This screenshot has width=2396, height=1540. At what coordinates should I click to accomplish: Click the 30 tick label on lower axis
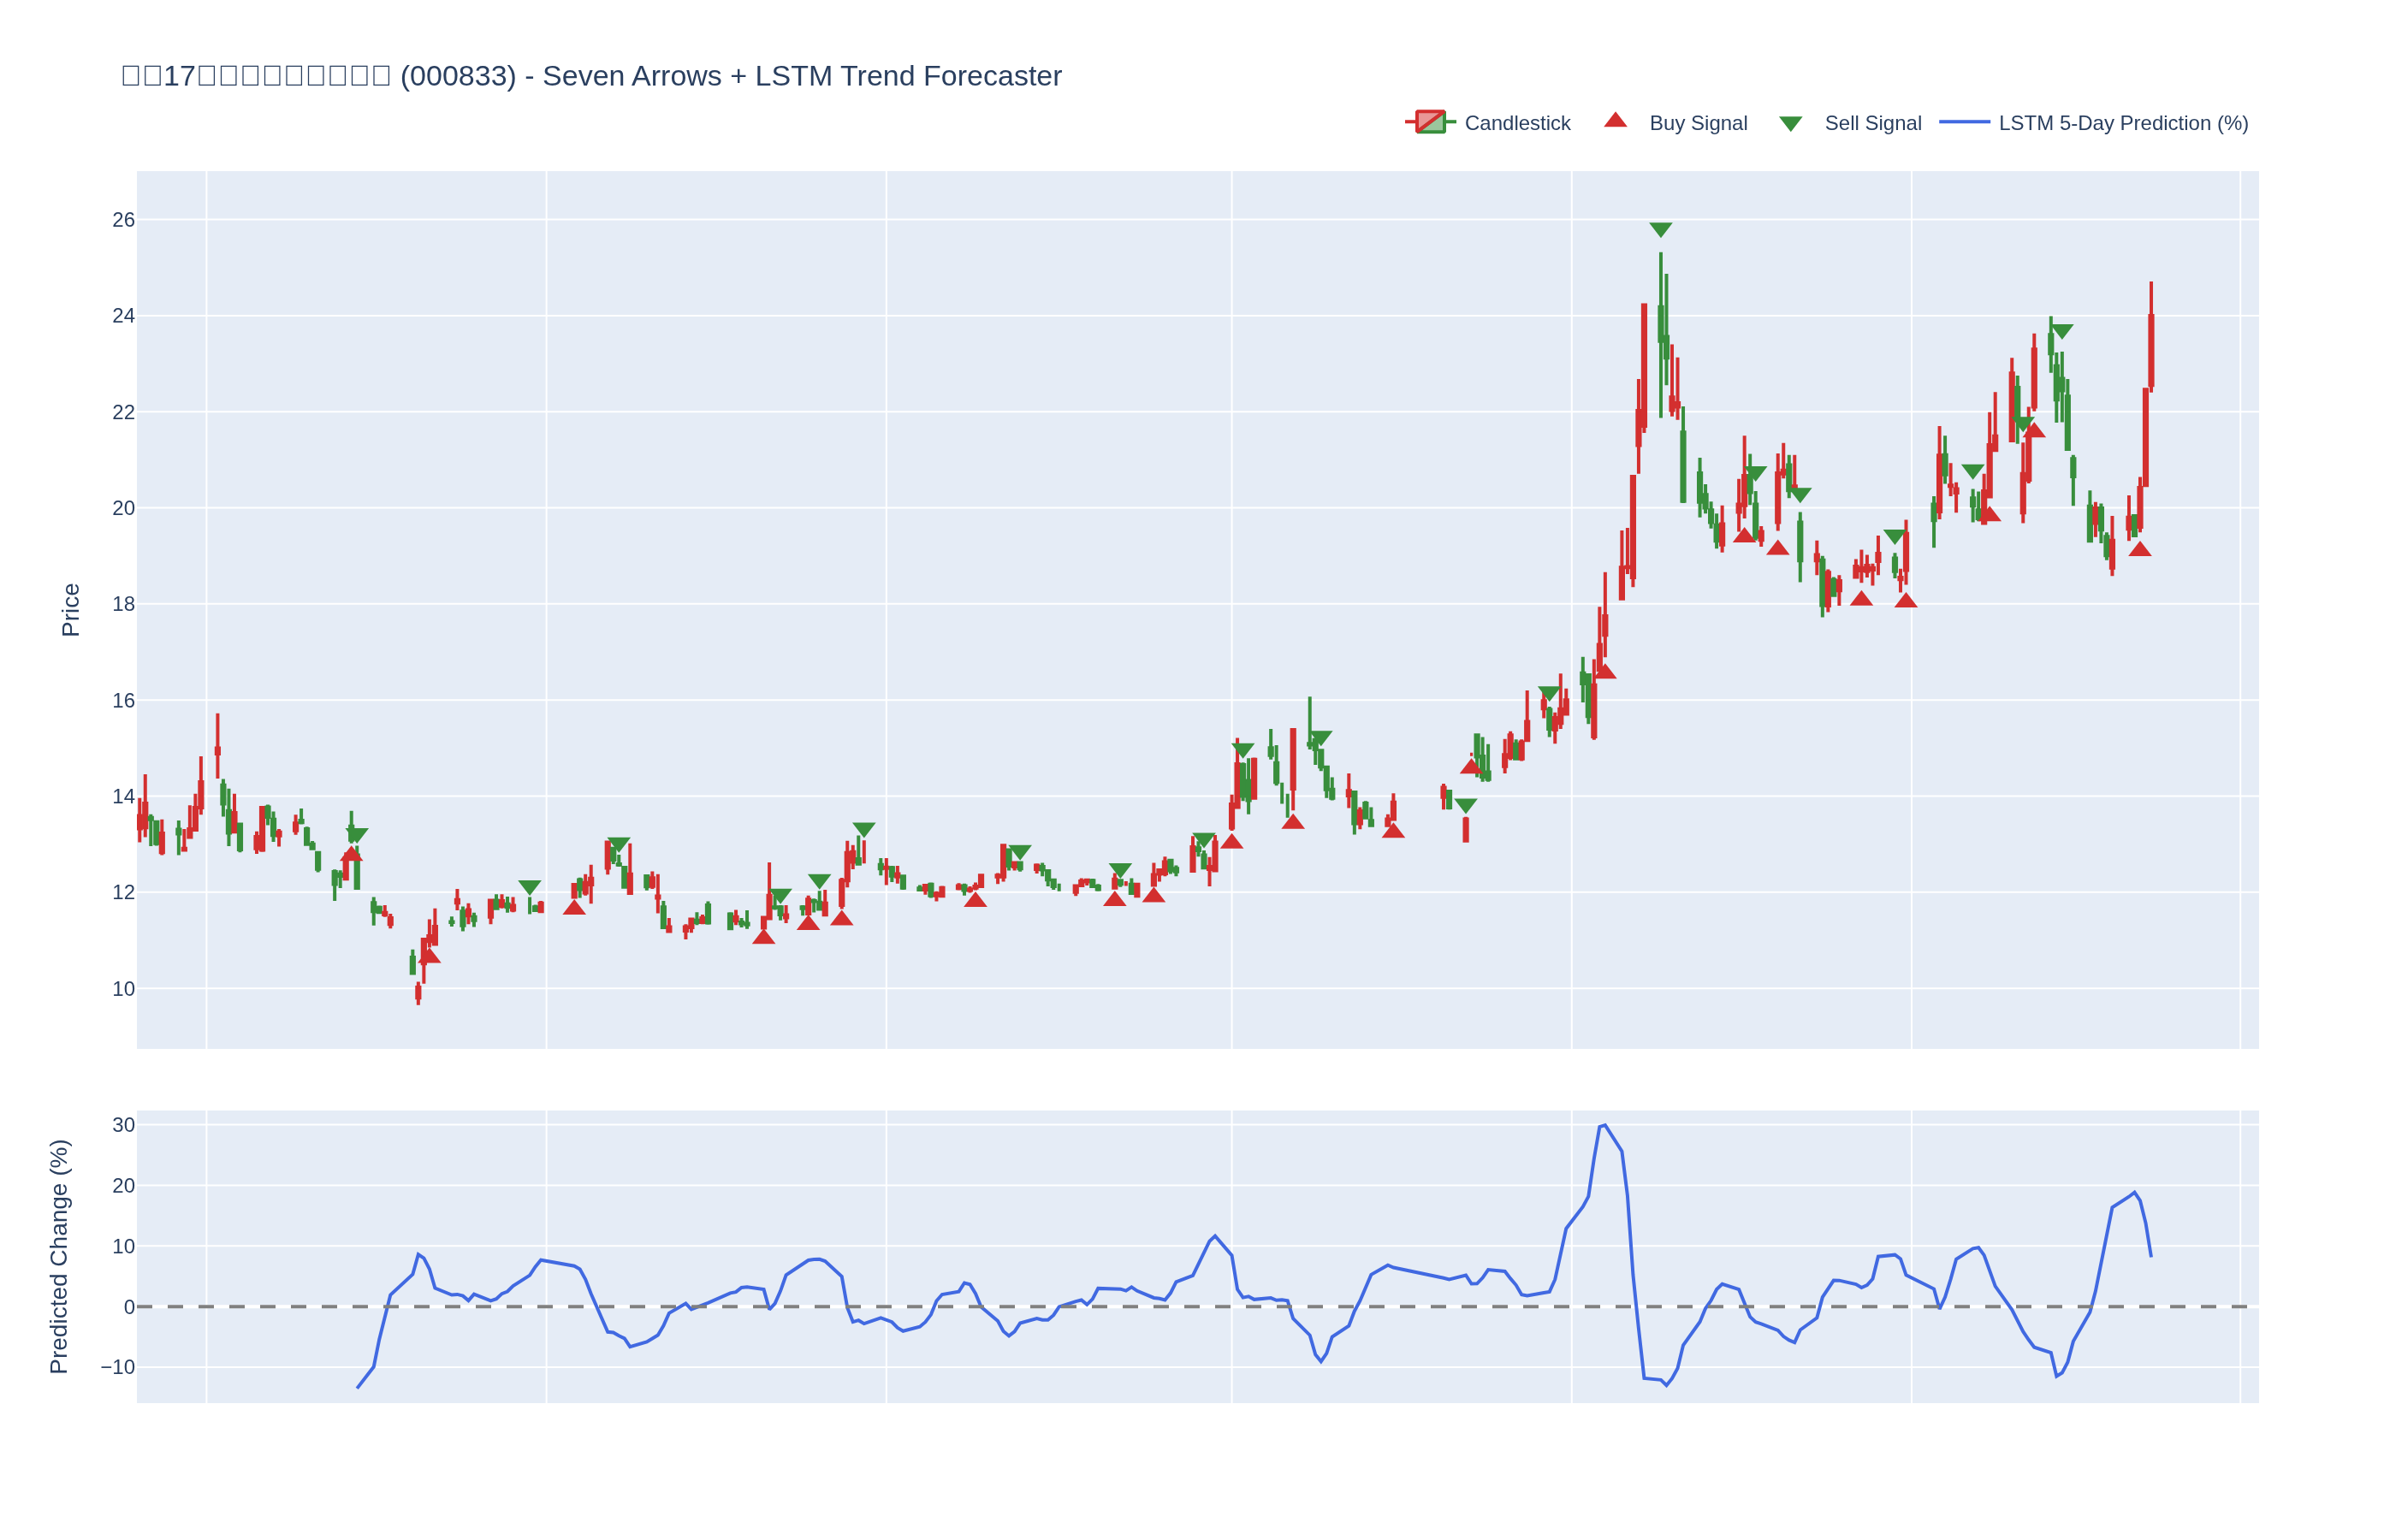click(123, 1125)
